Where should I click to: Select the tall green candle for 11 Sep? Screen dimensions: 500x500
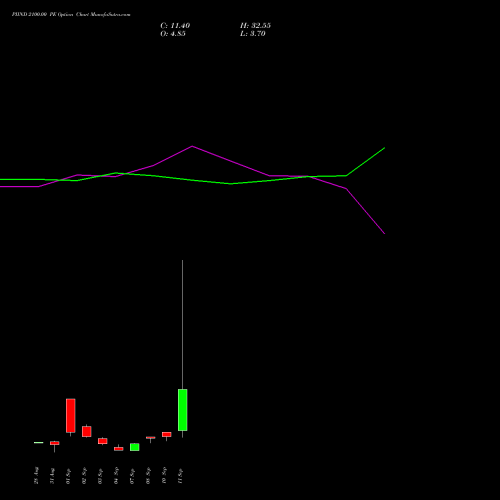183,410
